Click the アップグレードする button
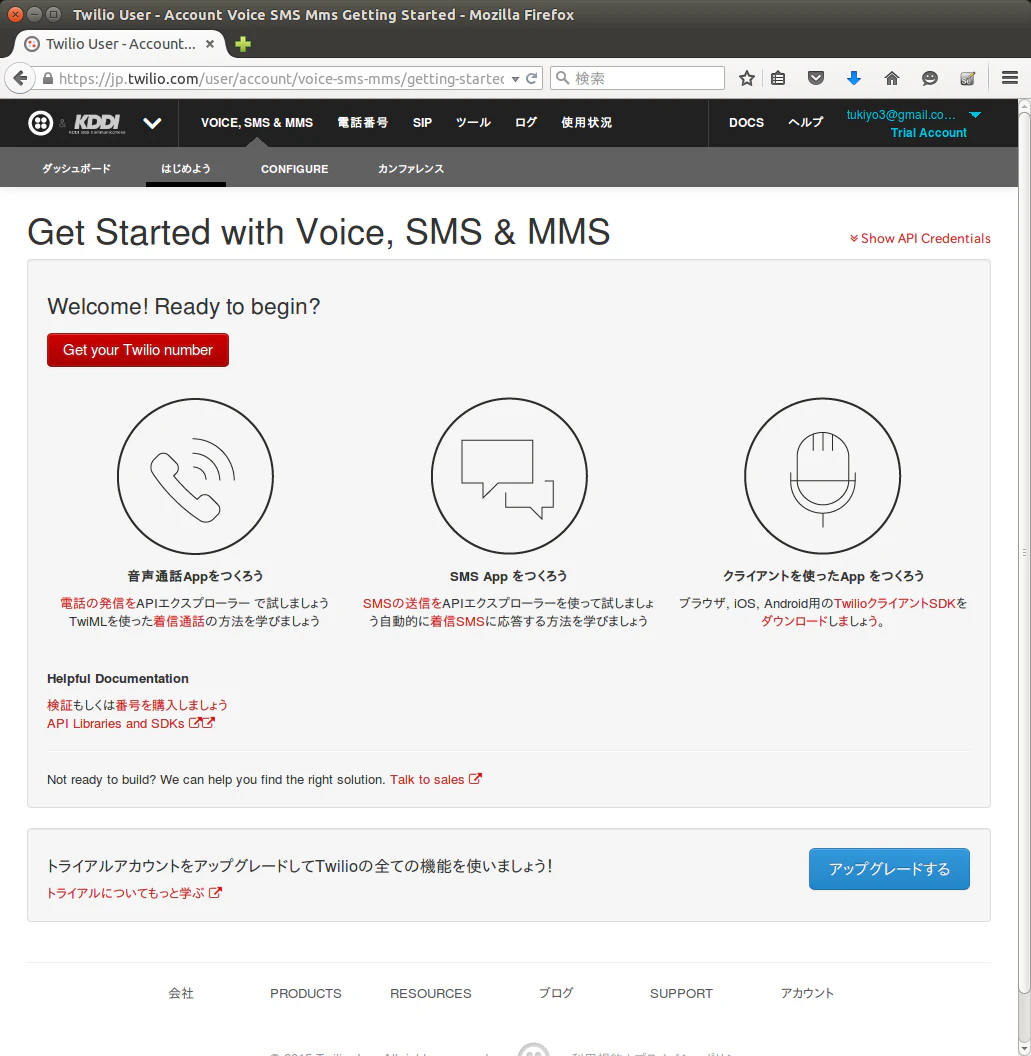The image size is (1031, 1056). (889, 869)
